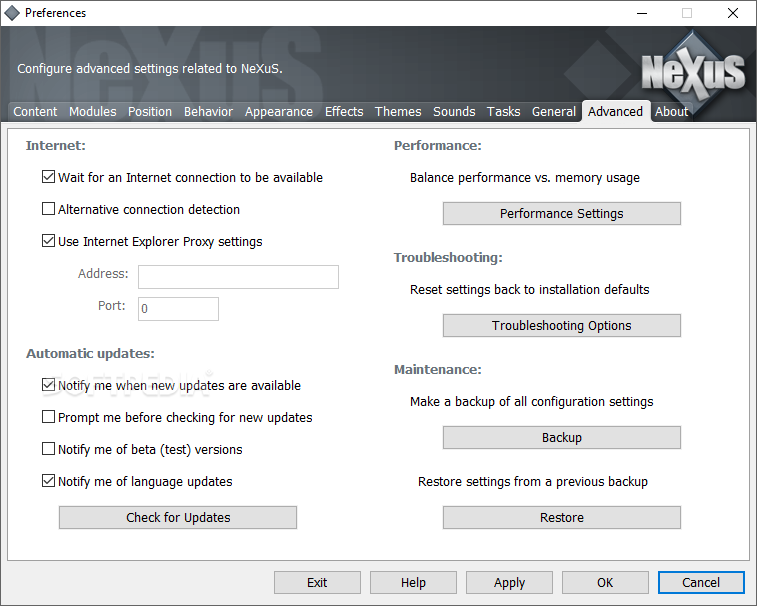
Task: Go to the Tasks tab
Action: [503, 112]
